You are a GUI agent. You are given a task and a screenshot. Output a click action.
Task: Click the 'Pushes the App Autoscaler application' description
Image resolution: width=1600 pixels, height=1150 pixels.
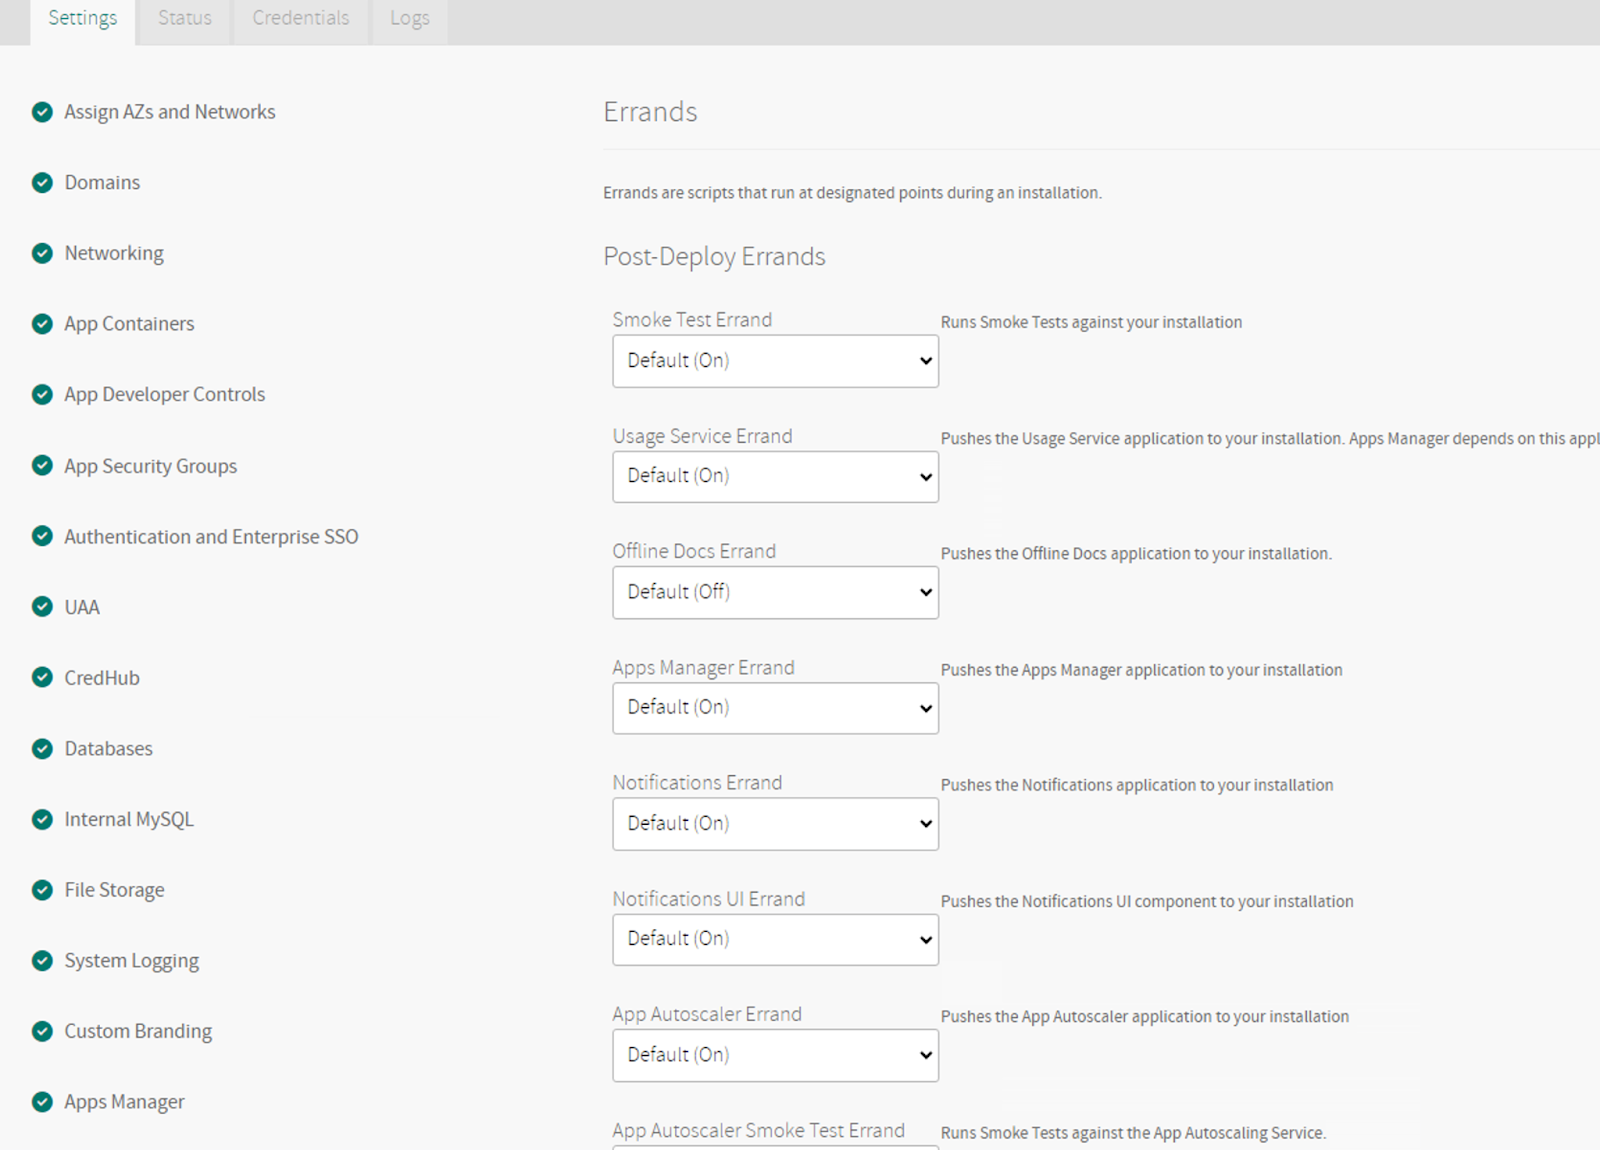point(1145,1016)
